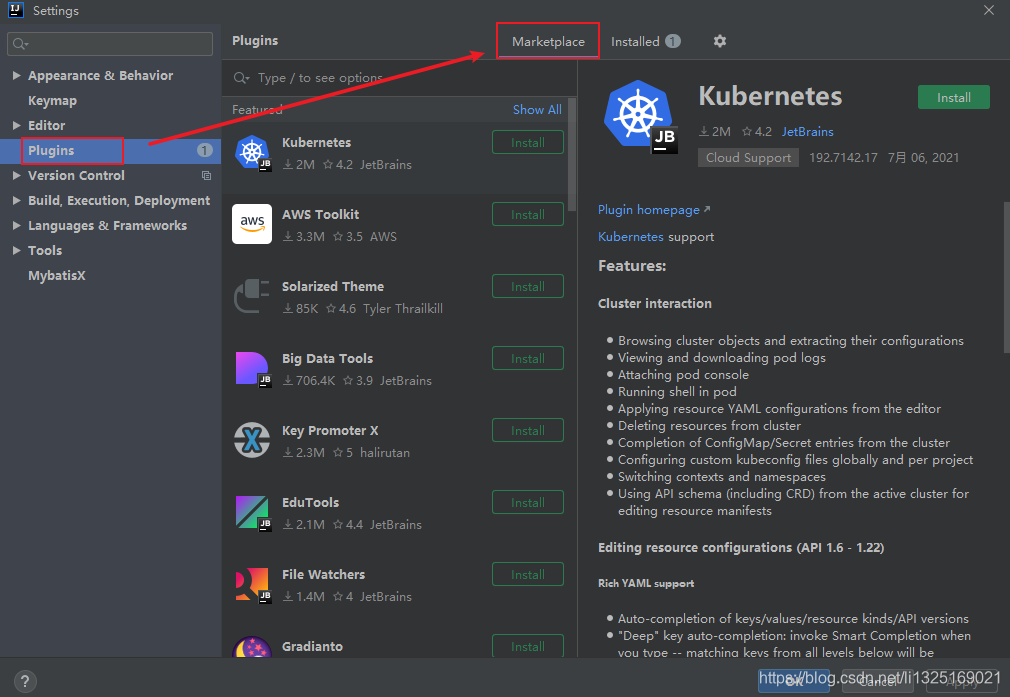Viewport: 1010px width, 697px height.
Task: Switch to the Marketplace tab
Action: pyautogui.click(x=548, y=41)
